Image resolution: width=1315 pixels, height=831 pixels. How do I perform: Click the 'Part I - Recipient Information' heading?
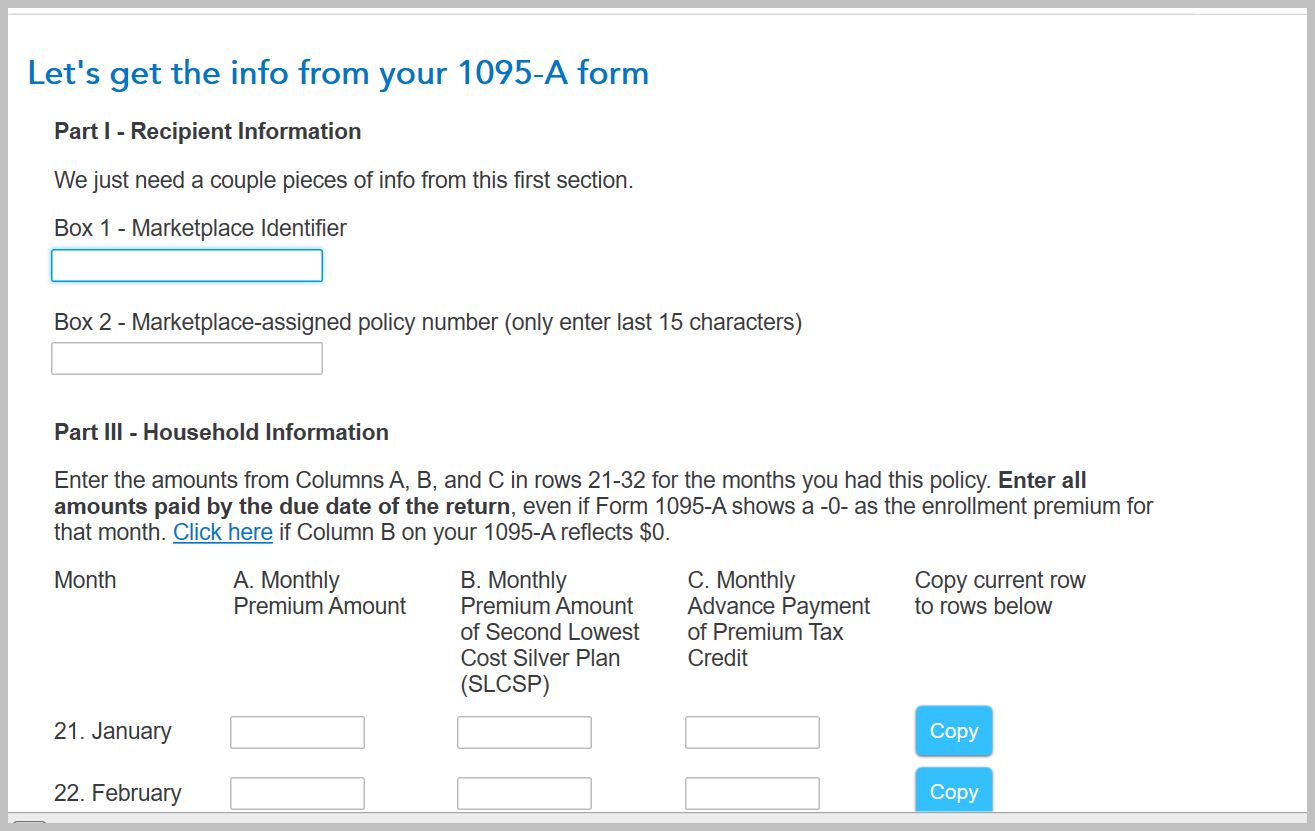click(207, 131)
